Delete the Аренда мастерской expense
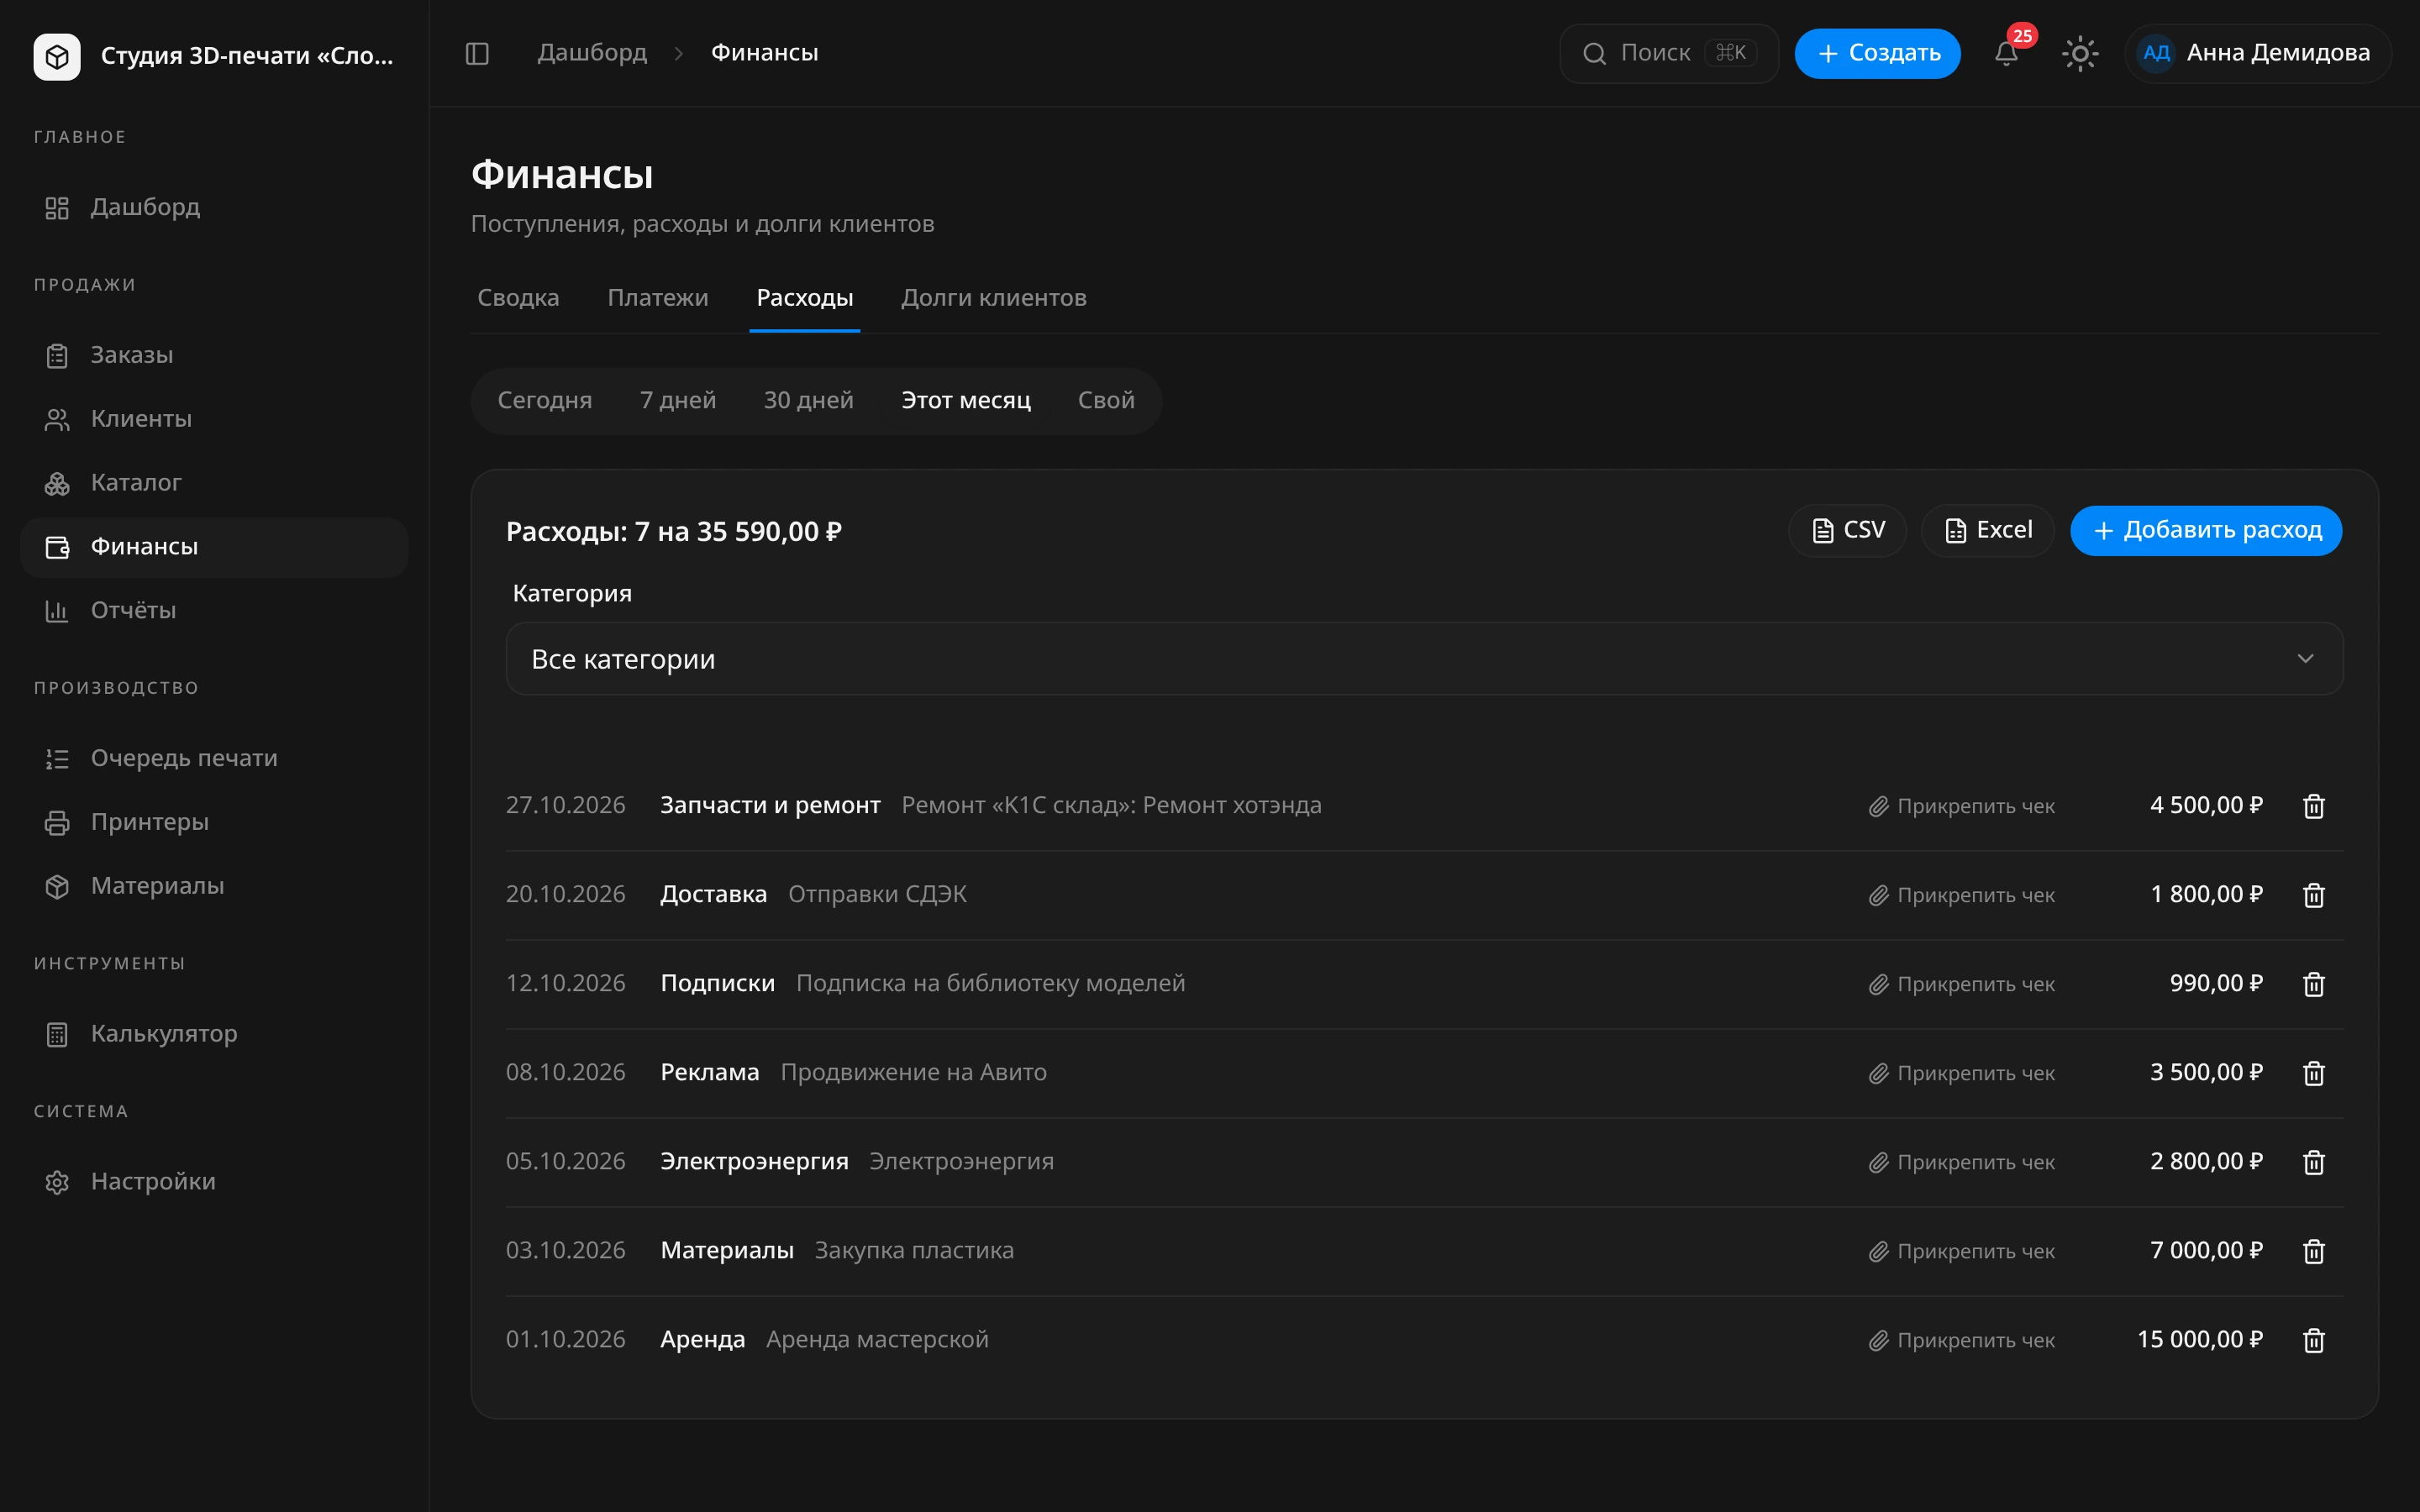 tap(2313, 1340)
